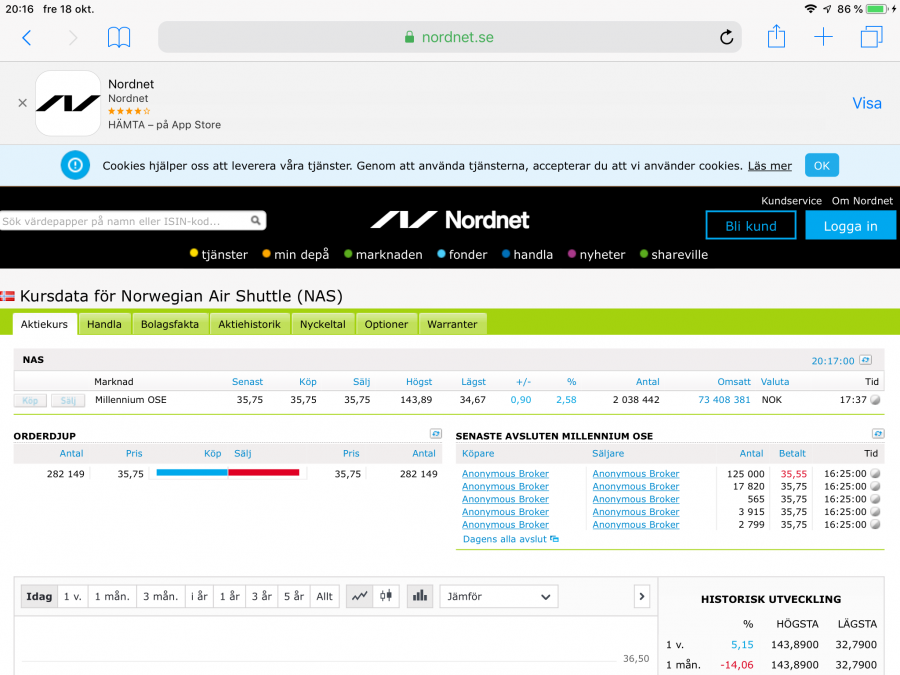Dismiss the Nordnet app banner
Screen dimensions: 900x675
click(x=22, y=103)
